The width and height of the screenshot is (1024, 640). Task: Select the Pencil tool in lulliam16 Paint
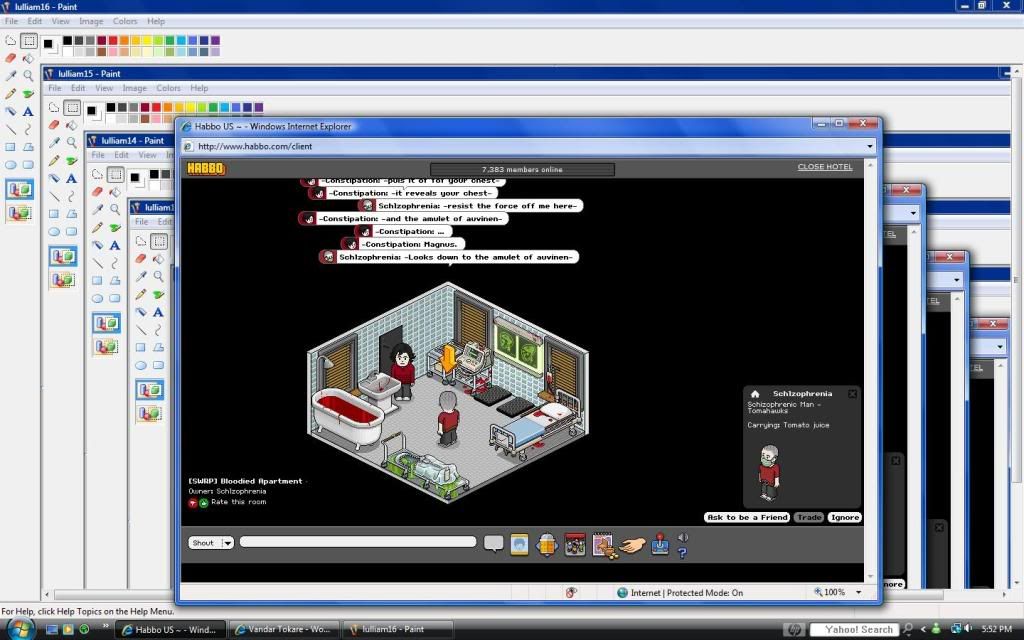pyautogui.click(x=11, y=93)
